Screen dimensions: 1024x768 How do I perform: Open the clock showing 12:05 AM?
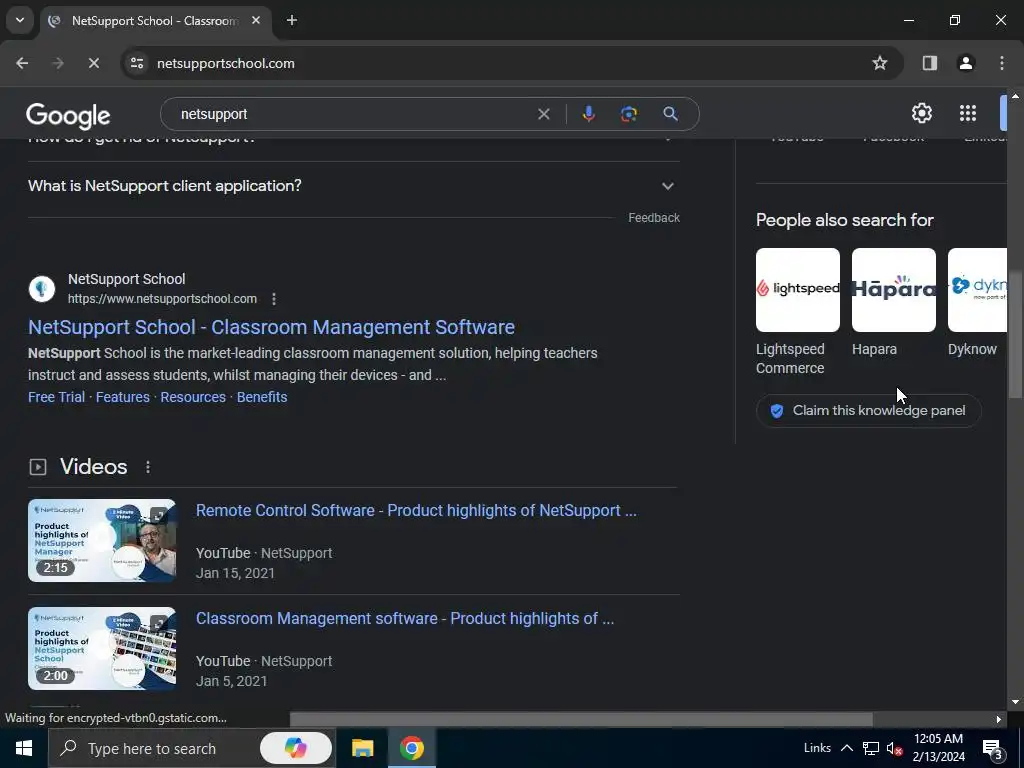tap(938, 748)
